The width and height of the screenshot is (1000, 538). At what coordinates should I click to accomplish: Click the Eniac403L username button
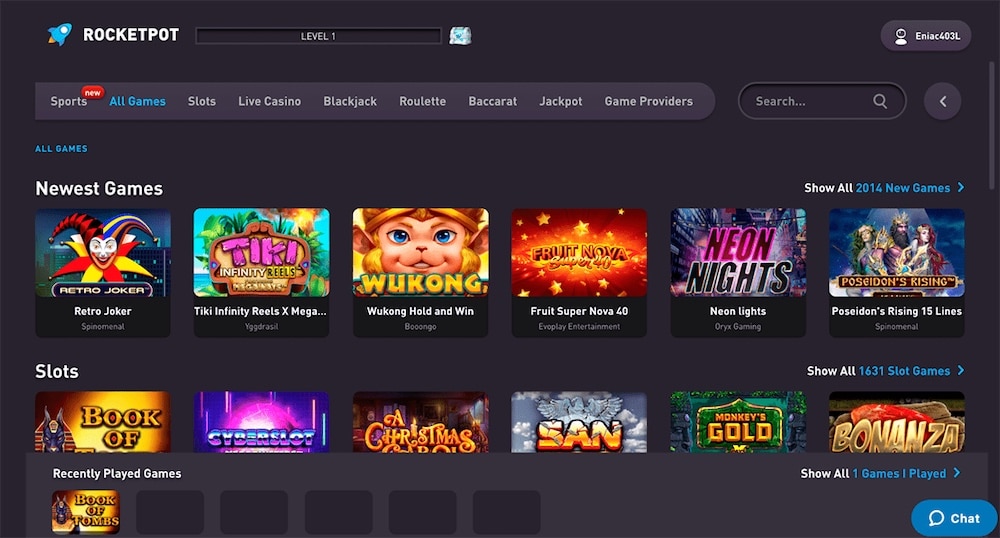926,36
